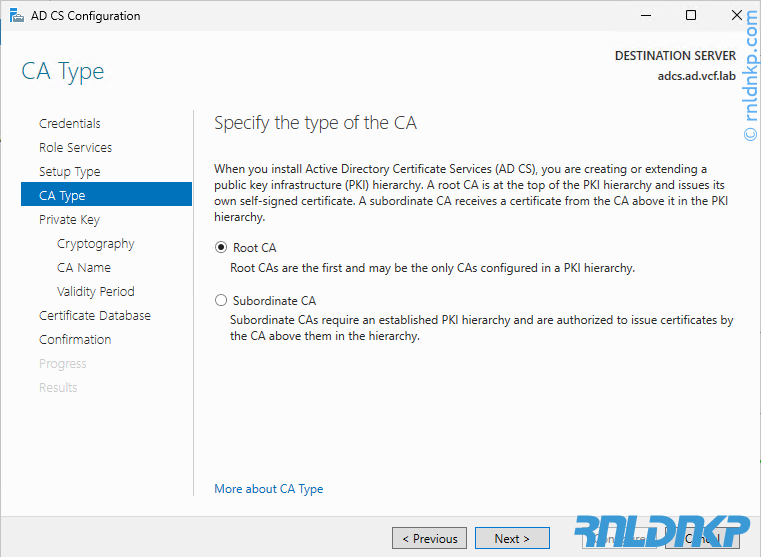The image size is (761, 557).
Task: Click the Next button
Action: (512, 538)
